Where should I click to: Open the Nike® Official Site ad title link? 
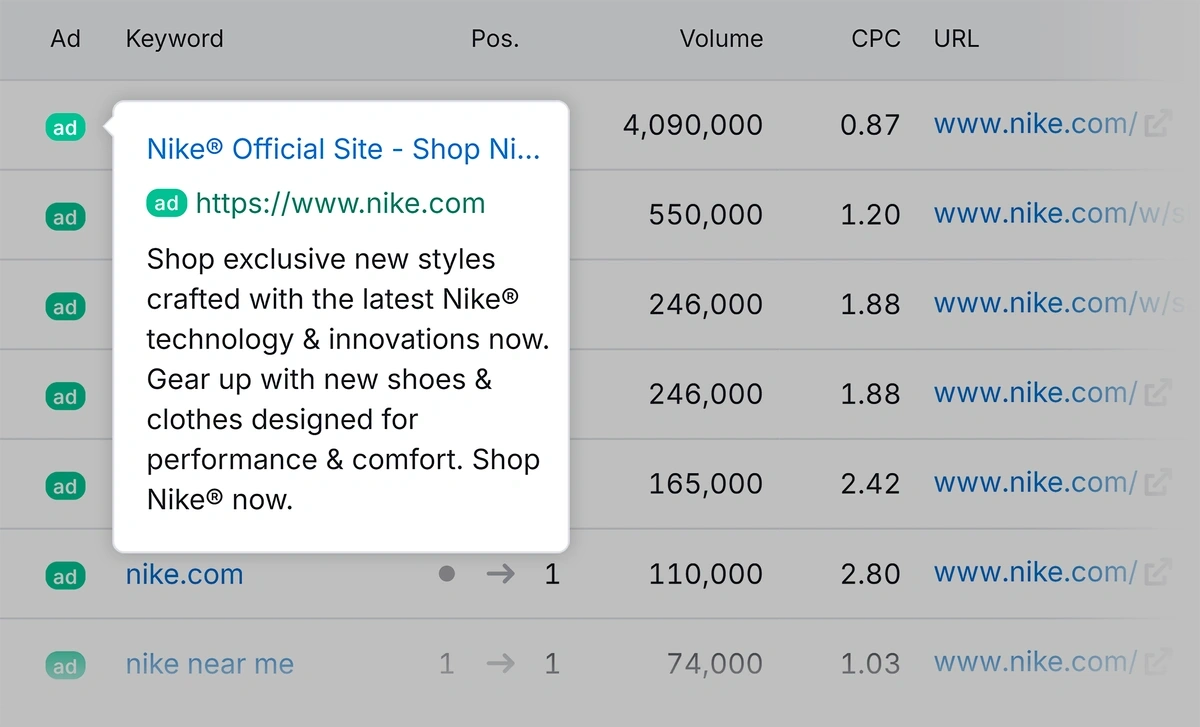click(343, 149)
